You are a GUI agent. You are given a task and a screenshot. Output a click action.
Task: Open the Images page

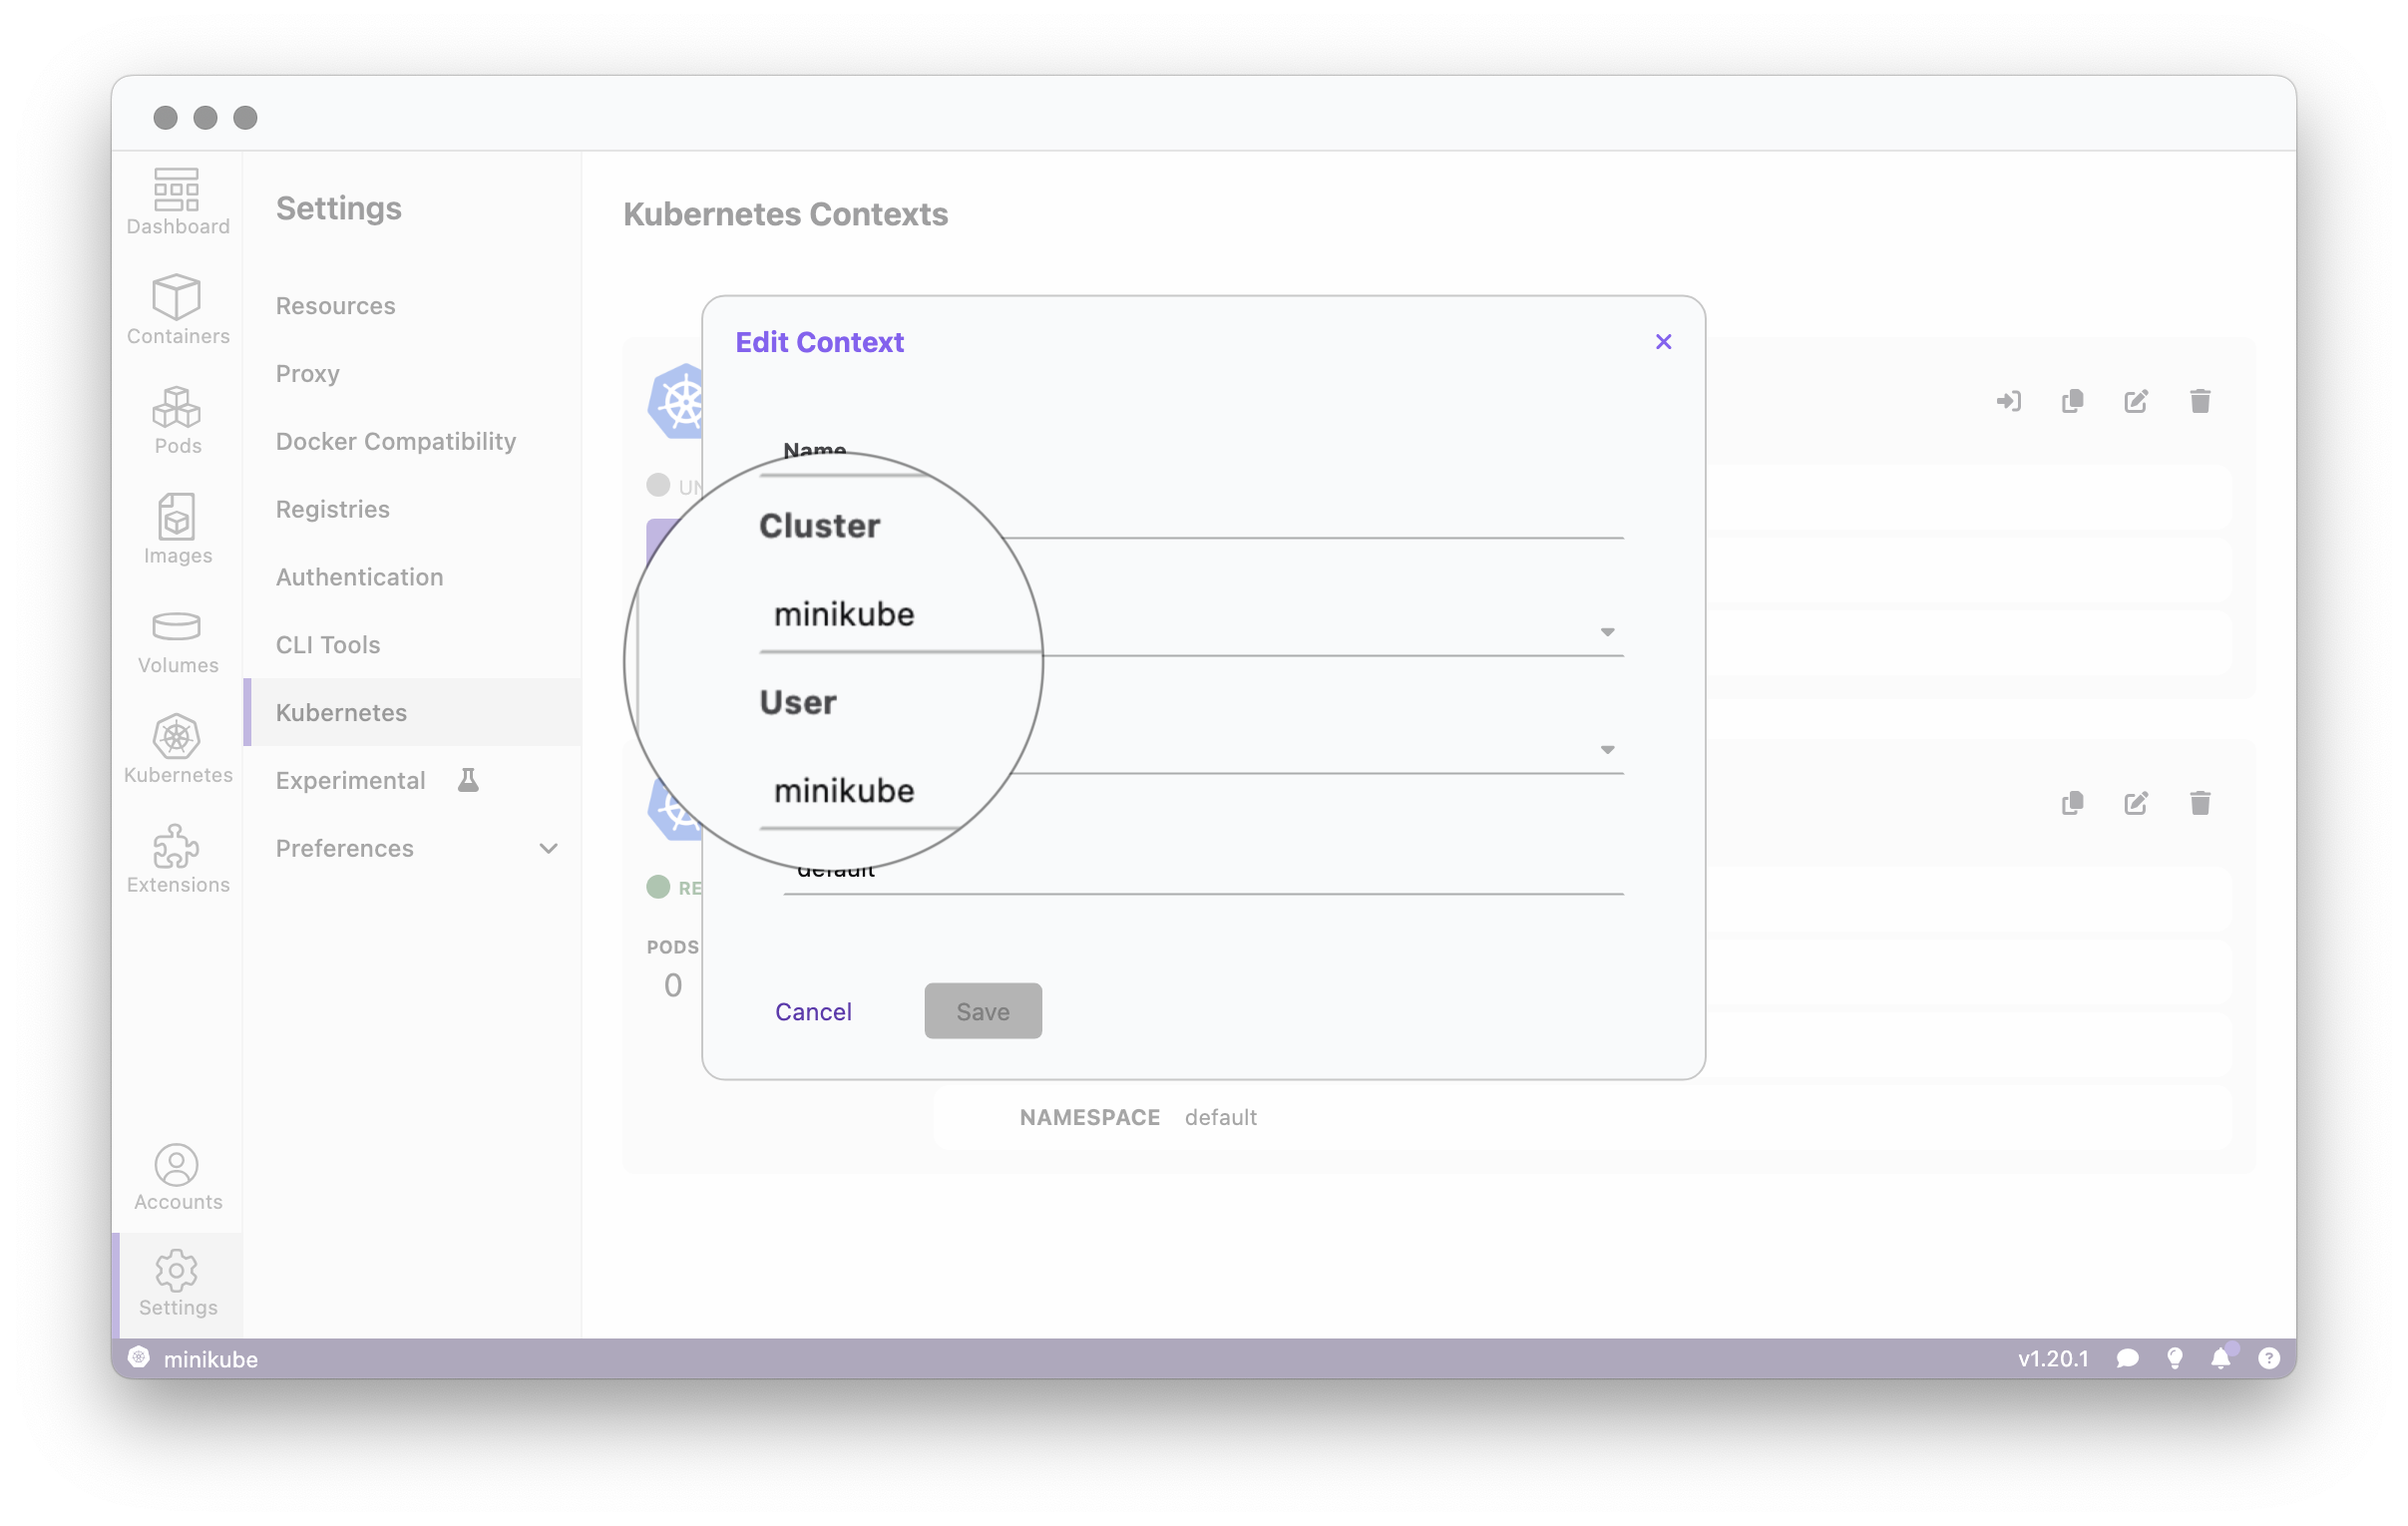point(176,530)
